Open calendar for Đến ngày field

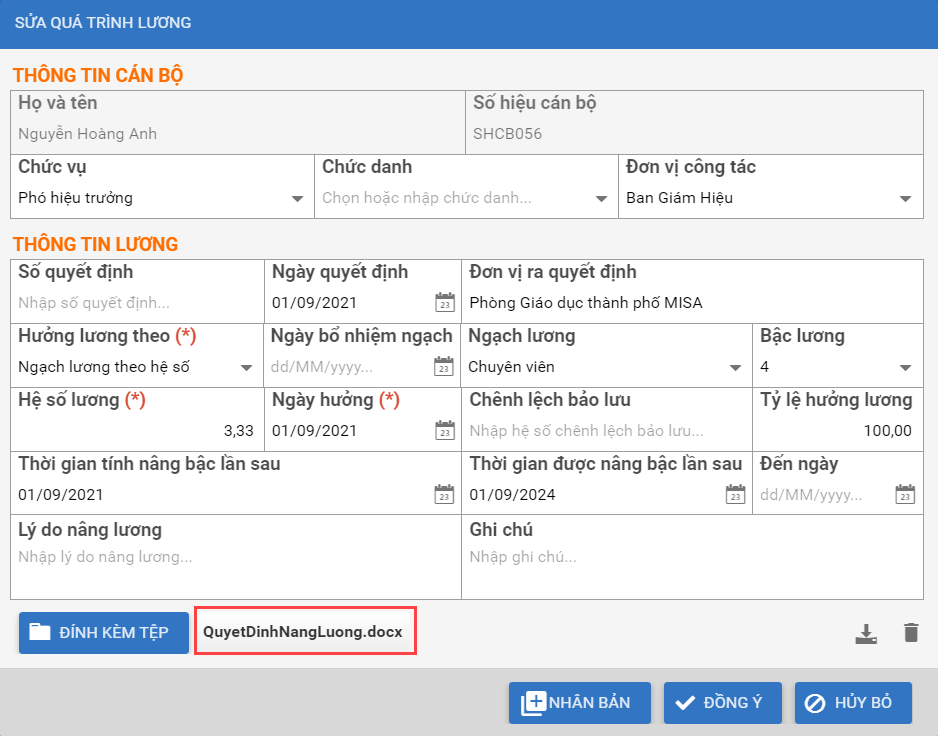905,495
